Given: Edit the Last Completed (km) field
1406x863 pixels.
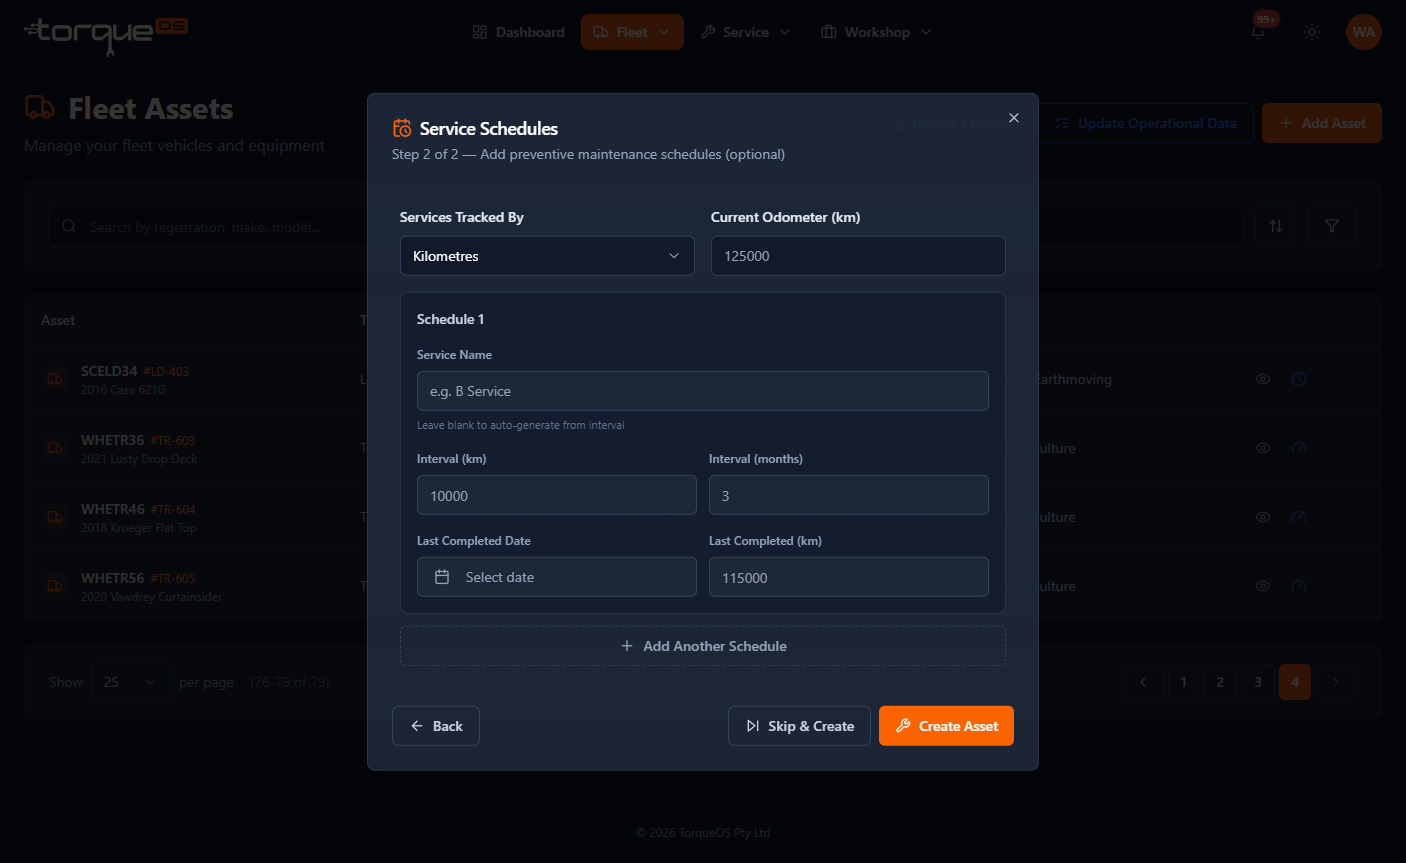Looking at the screenshot, I should click(x=849, y=577).
